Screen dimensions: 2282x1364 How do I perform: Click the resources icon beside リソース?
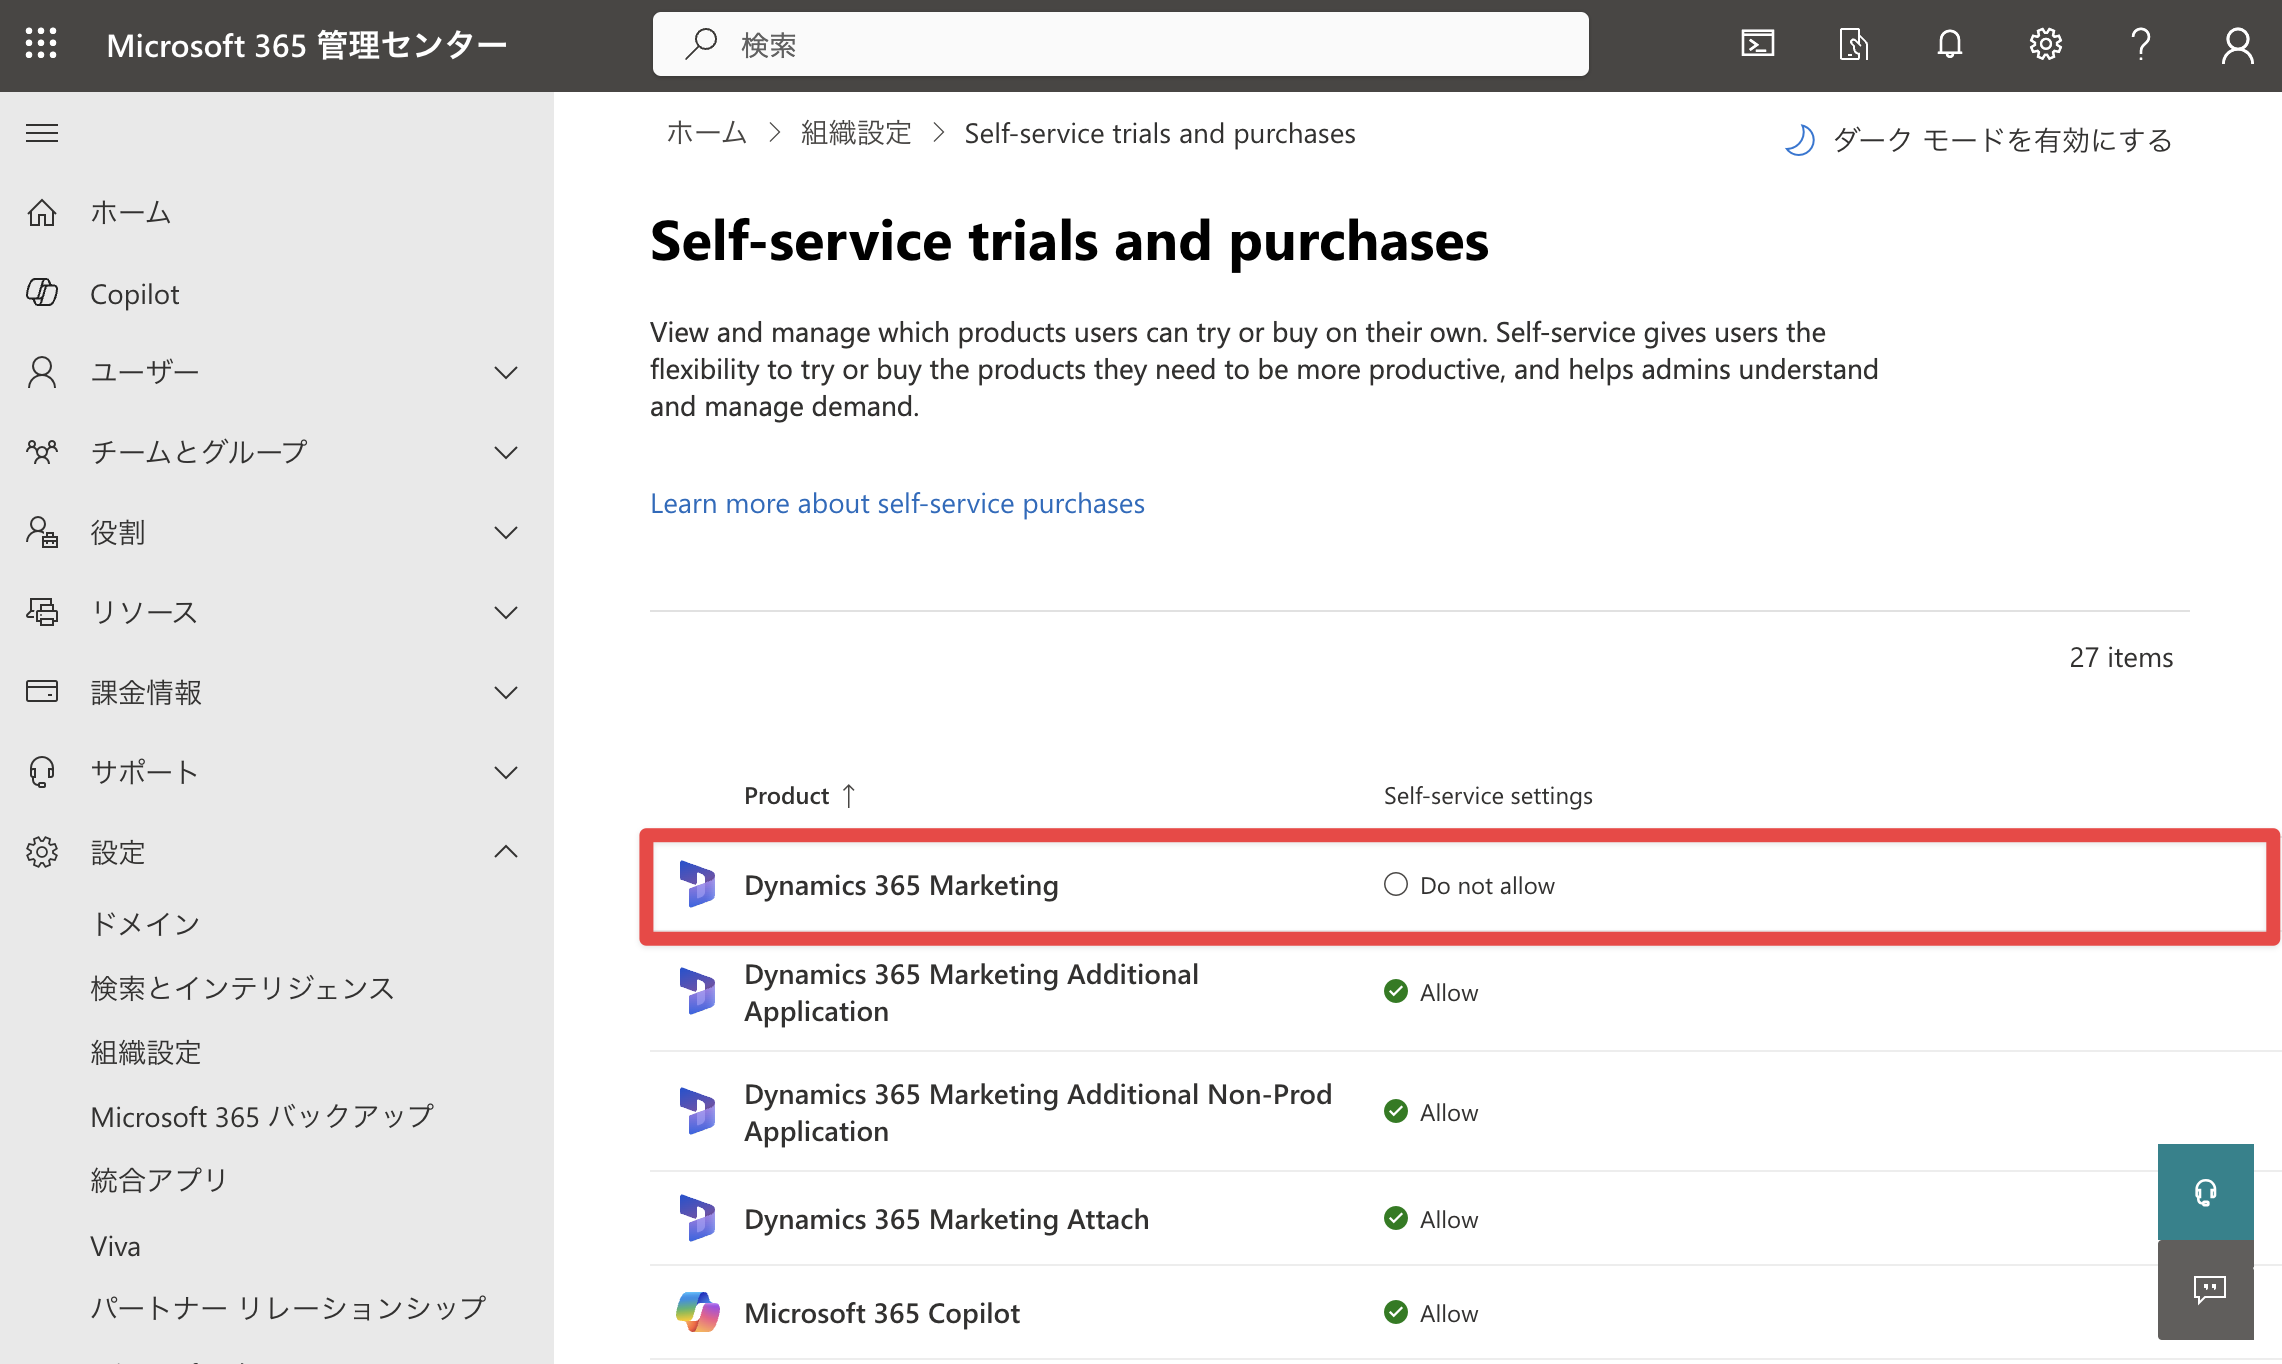[42, 612]
